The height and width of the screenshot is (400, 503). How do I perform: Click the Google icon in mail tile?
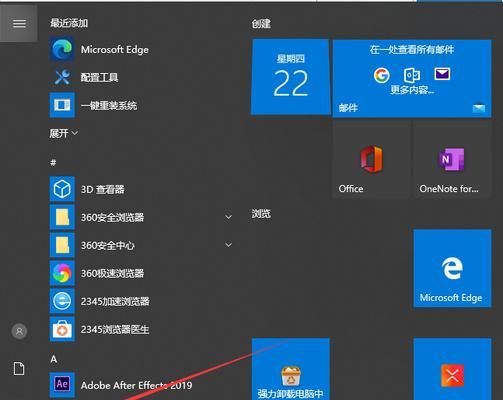382,75
